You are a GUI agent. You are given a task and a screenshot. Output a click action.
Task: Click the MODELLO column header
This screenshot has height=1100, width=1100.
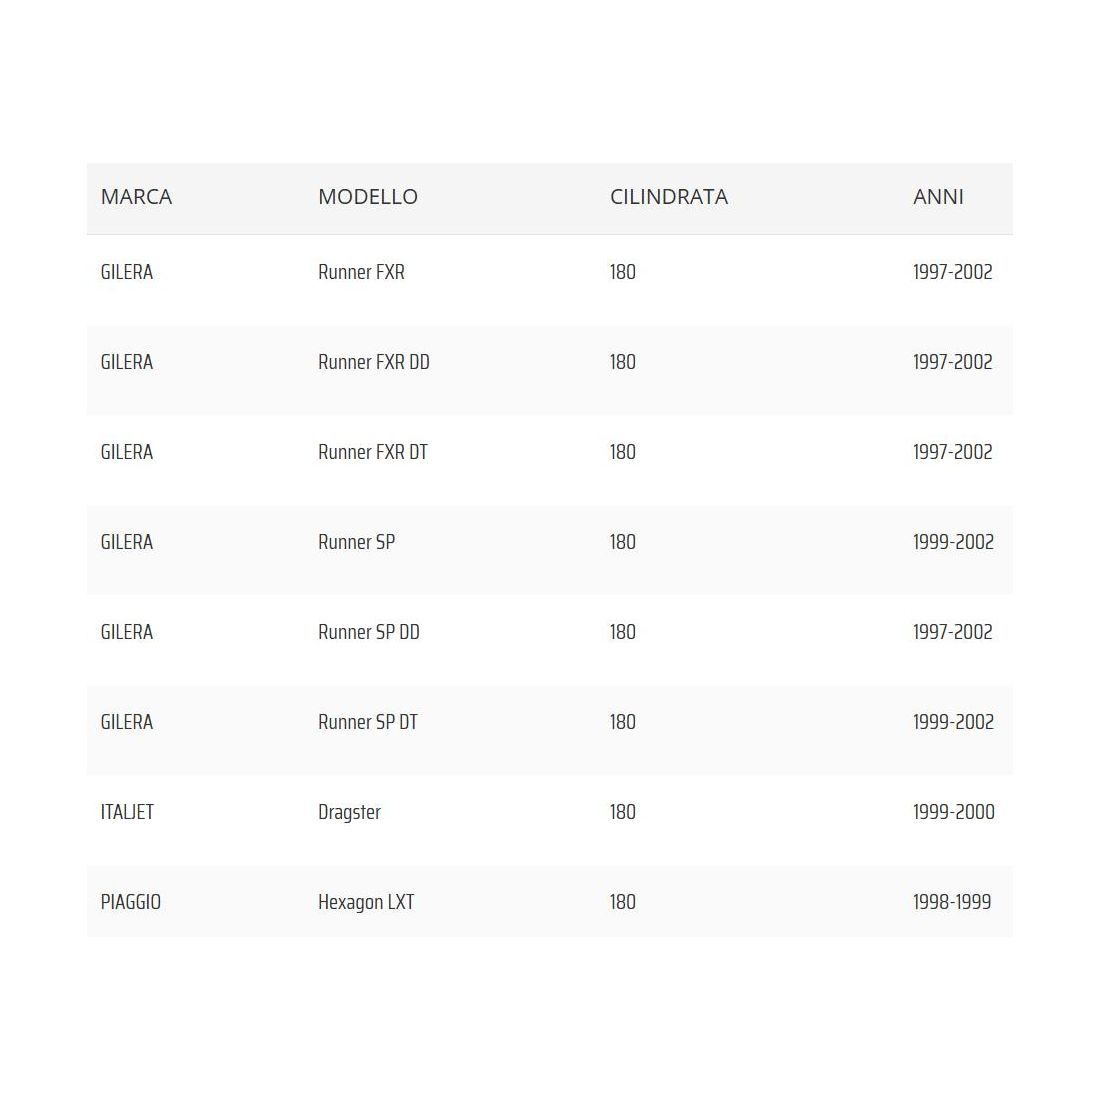(x=367, y=197)
